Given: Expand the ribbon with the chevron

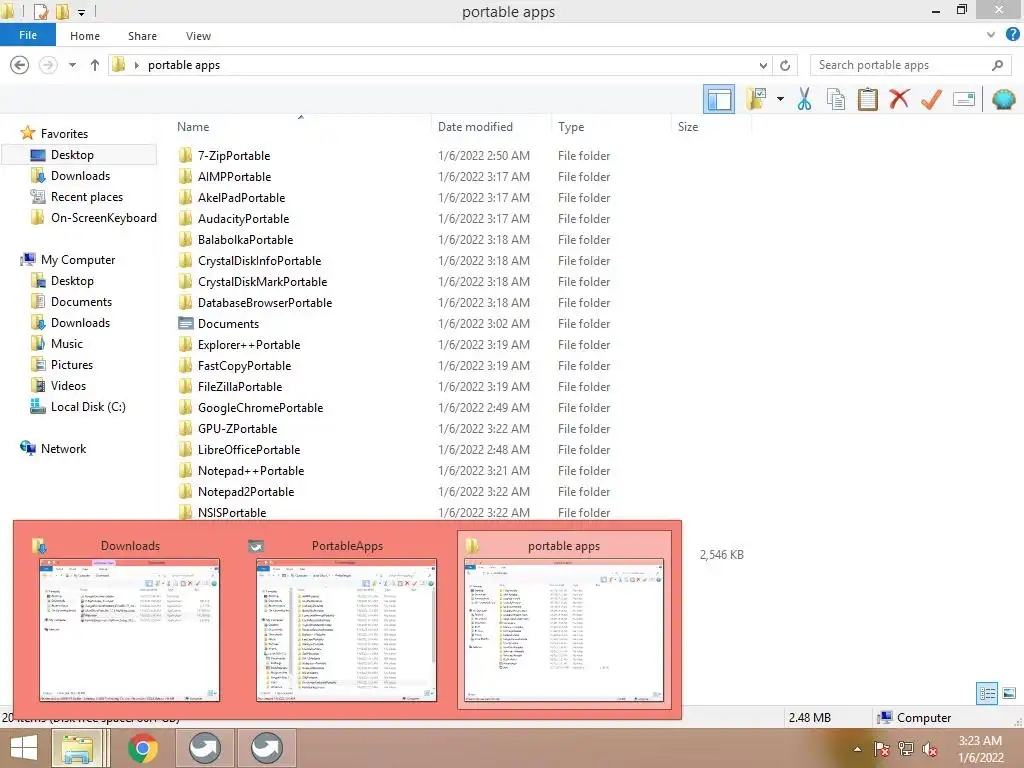Looking at the screenshot, I should point(991,35).
